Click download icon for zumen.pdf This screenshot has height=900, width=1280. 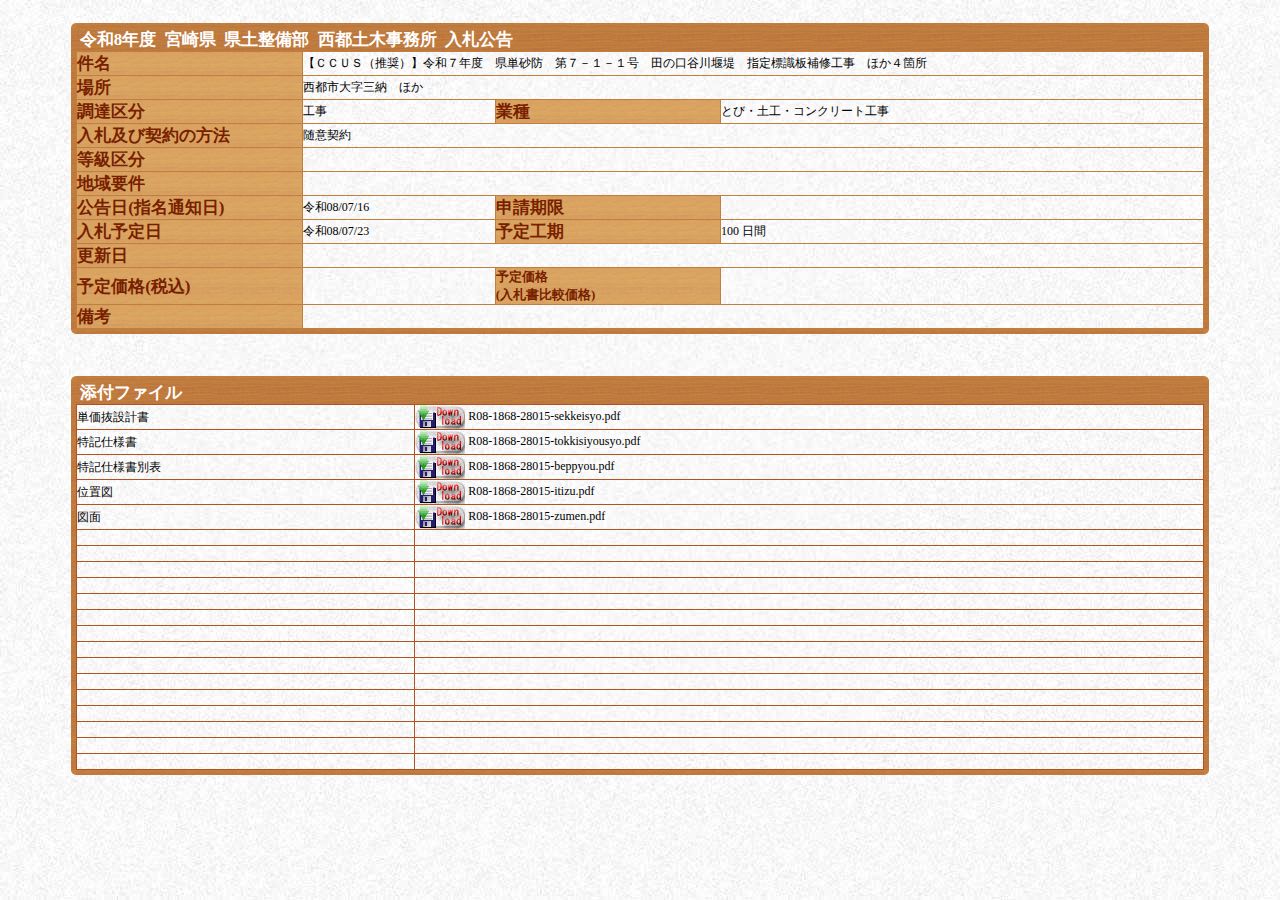pos(441,517)
